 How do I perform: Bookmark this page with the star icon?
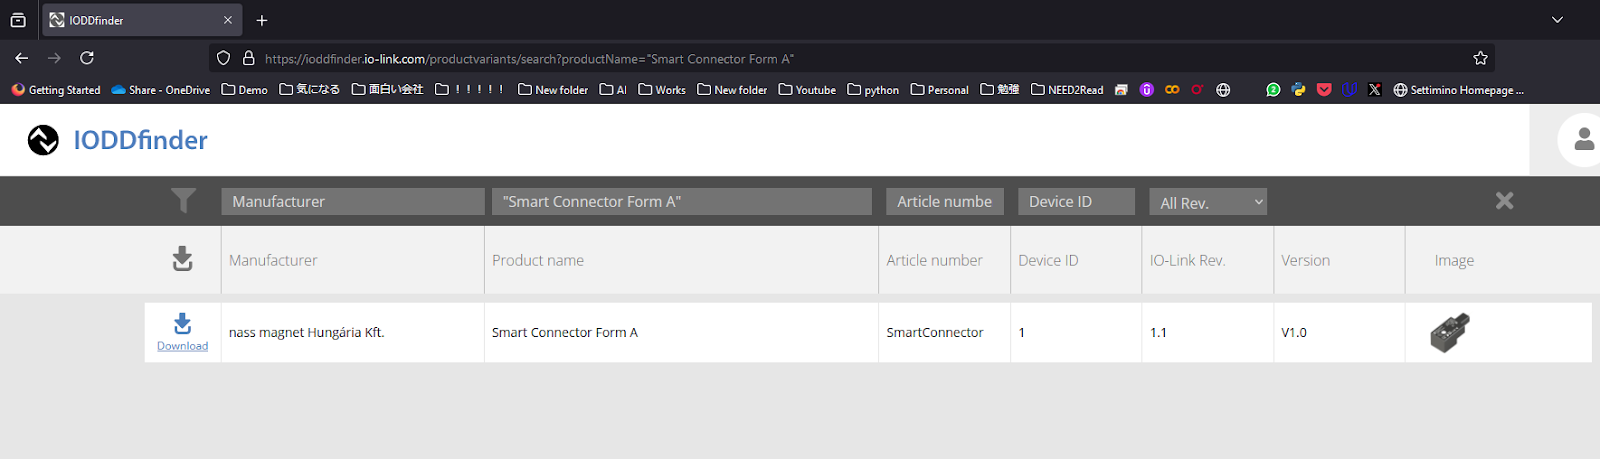tap(1480, 58)
